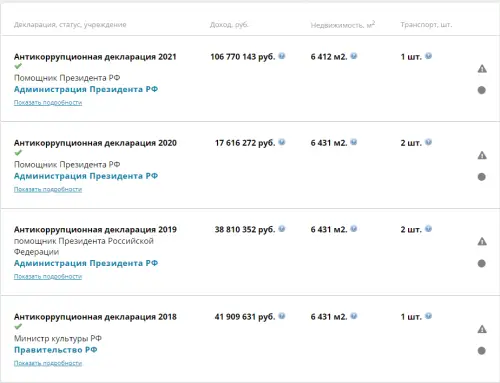Screen dimensions: 500x383
Task: Click the gray circle icon in the 2021 row
Action: [x=482, y=90]
